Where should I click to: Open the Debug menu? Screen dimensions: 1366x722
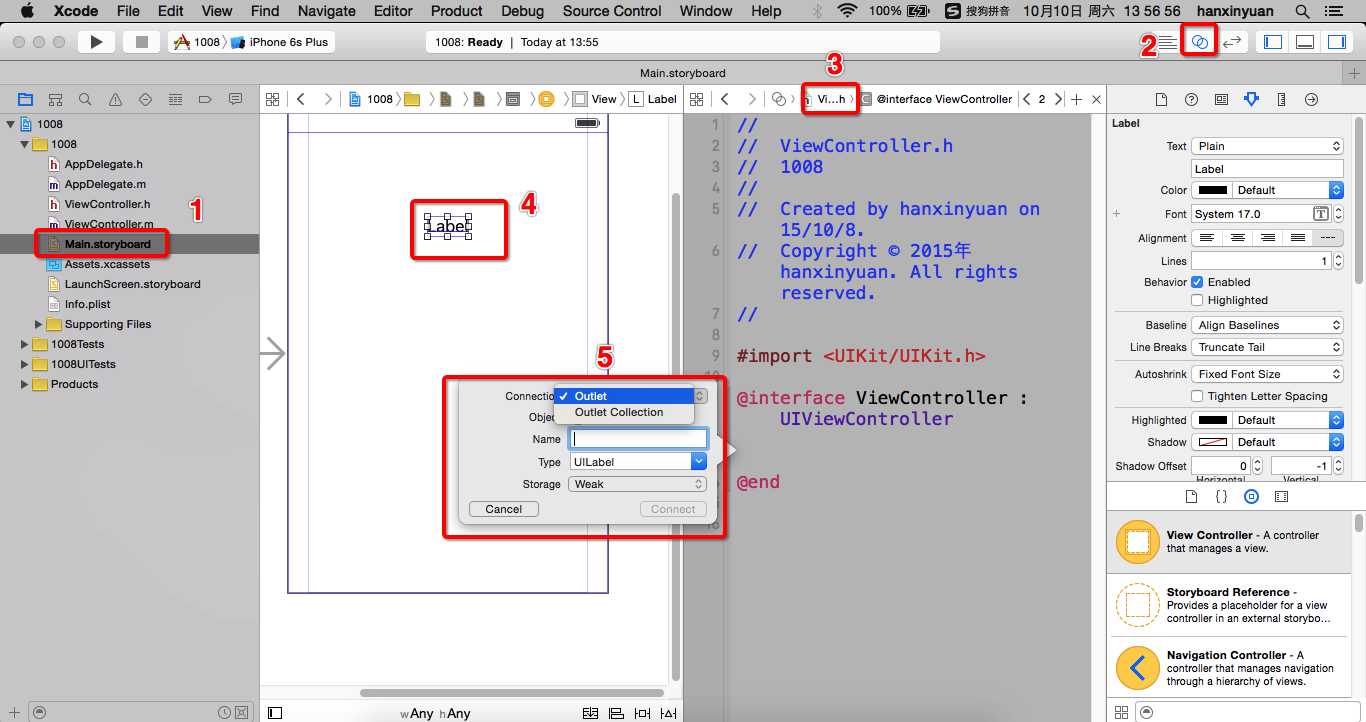point(522,11)
